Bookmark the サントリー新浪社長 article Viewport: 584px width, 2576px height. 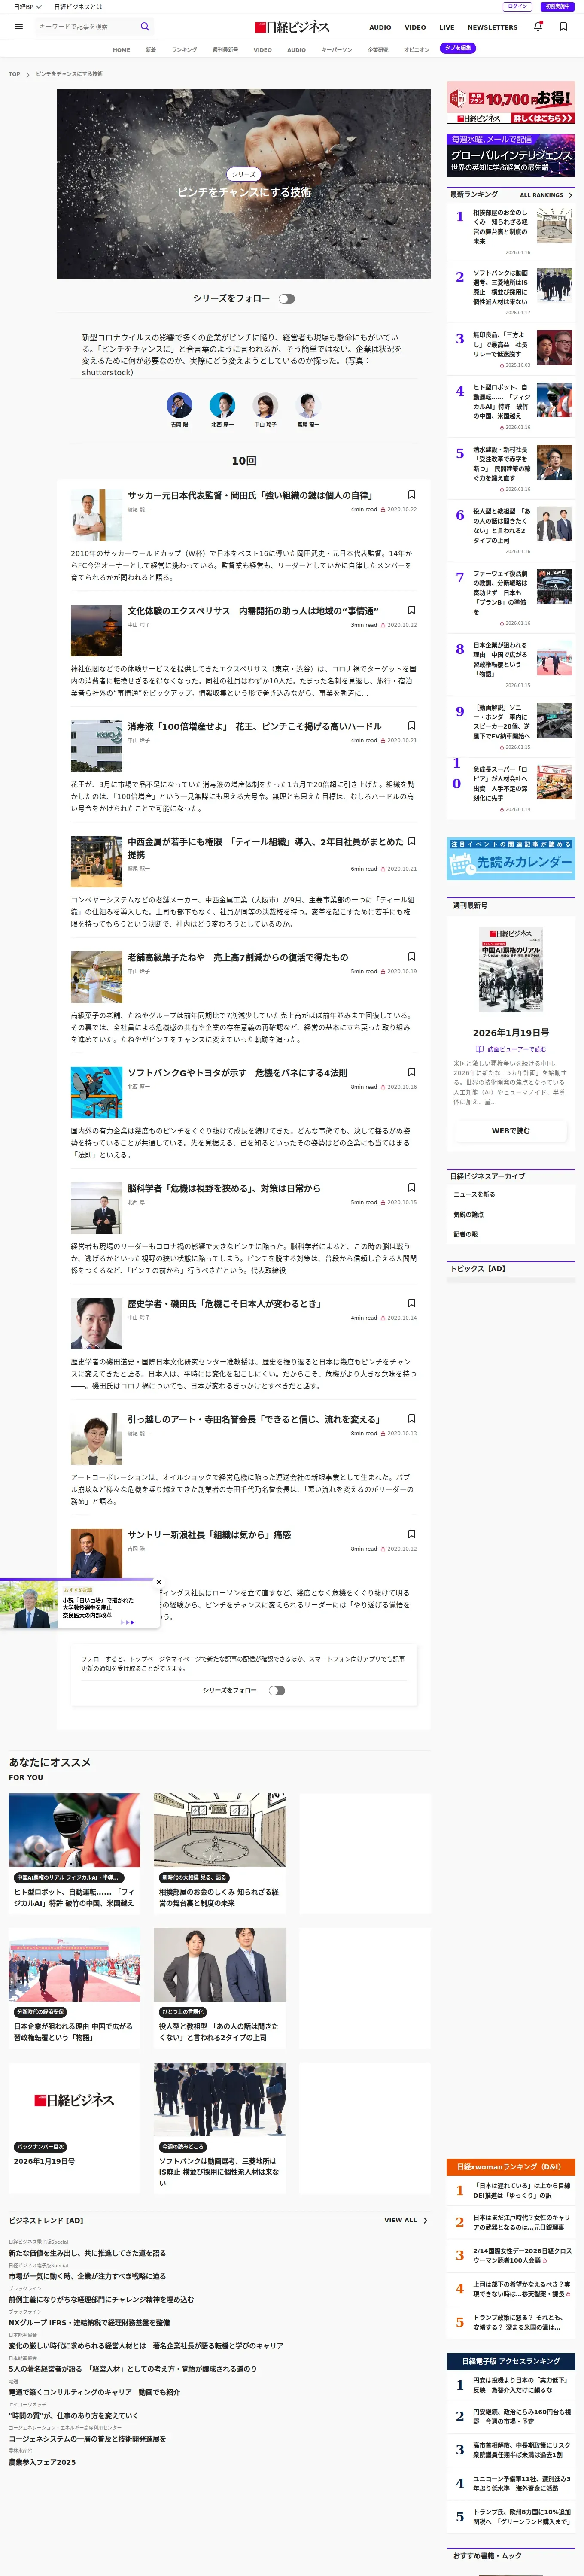pyautogui.click(x=411, y=1534)
